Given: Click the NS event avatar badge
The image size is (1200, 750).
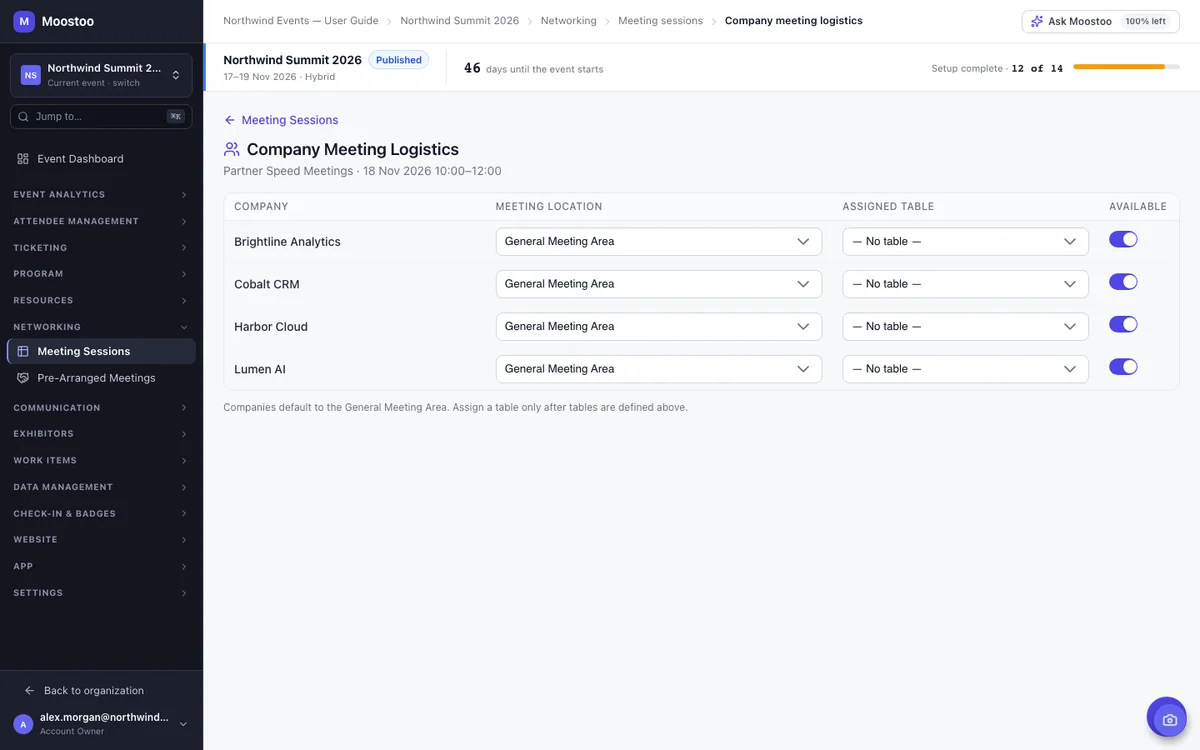Looking at the screenshot, I should point(31,75).
